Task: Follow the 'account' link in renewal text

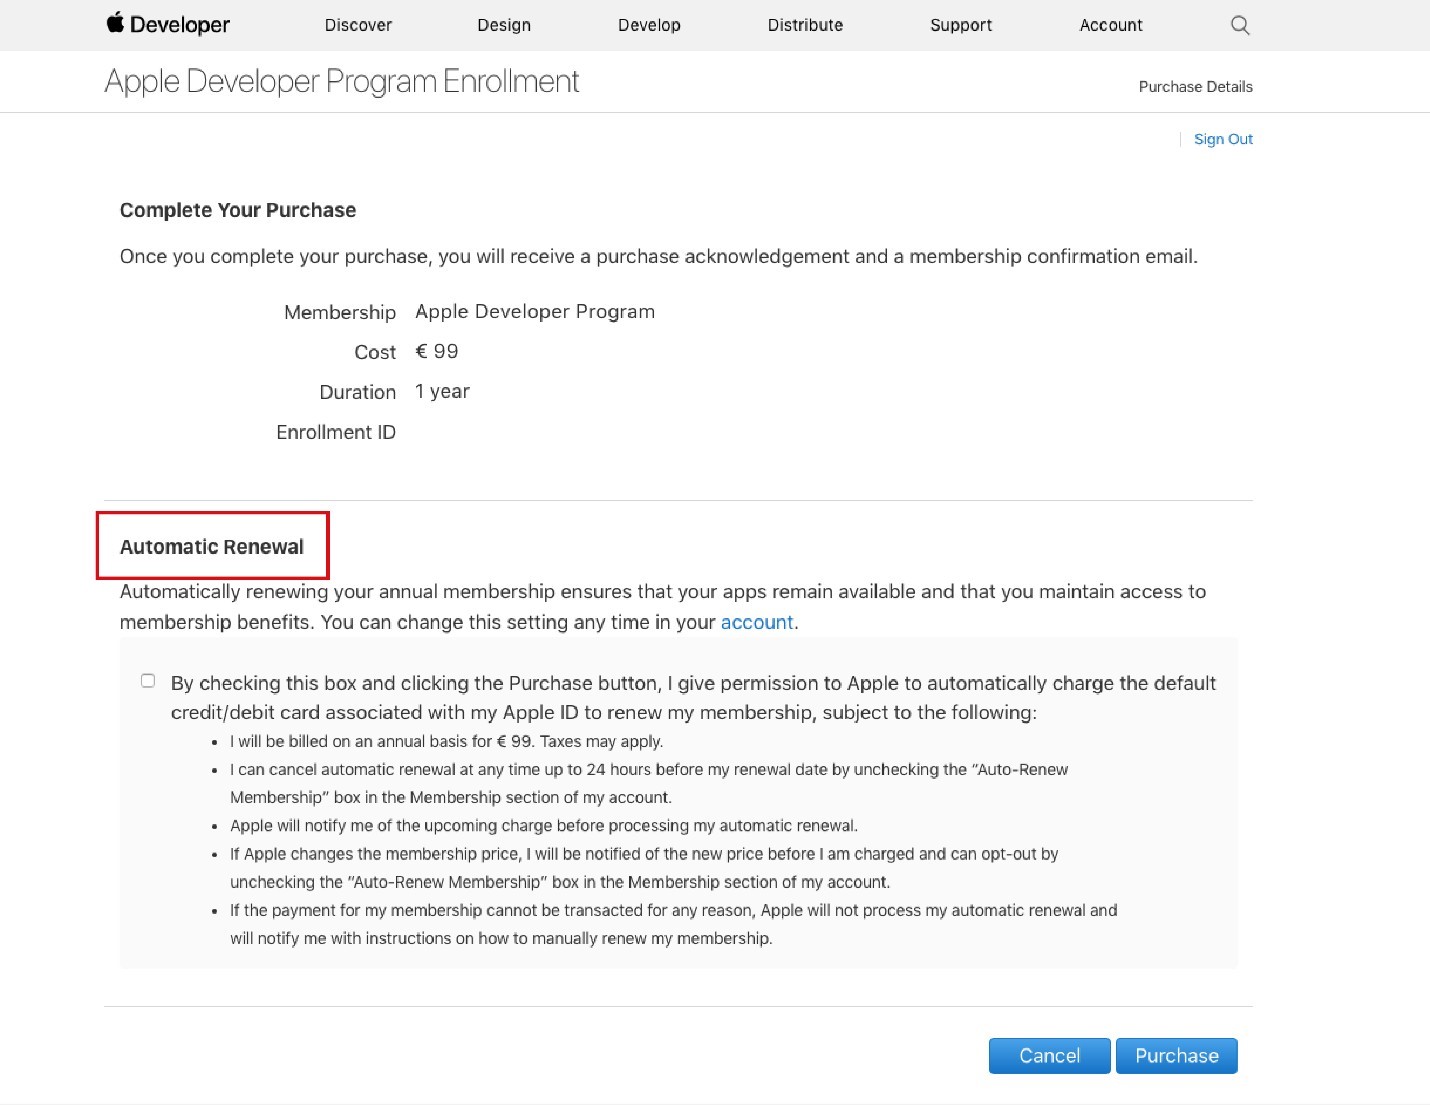Action: [x=757, y=622]
